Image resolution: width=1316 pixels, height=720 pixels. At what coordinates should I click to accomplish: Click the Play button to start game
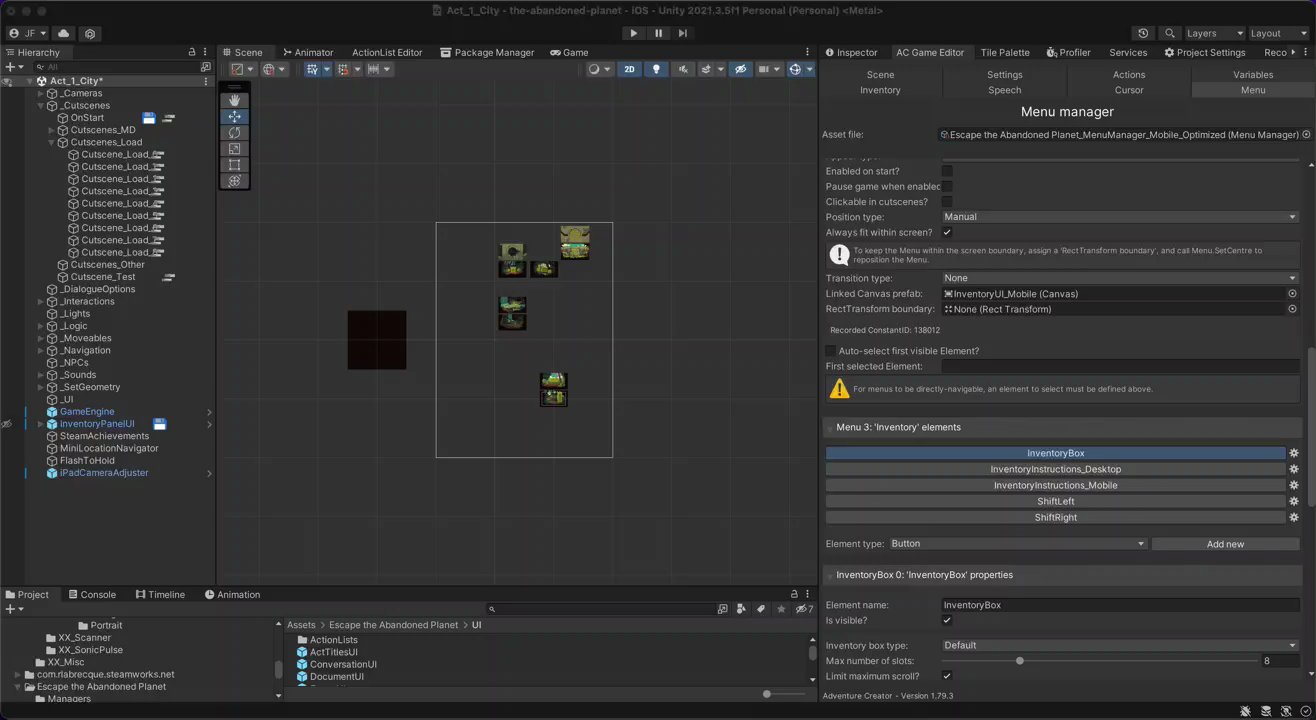pyautogui.click(x=633, y=33)
